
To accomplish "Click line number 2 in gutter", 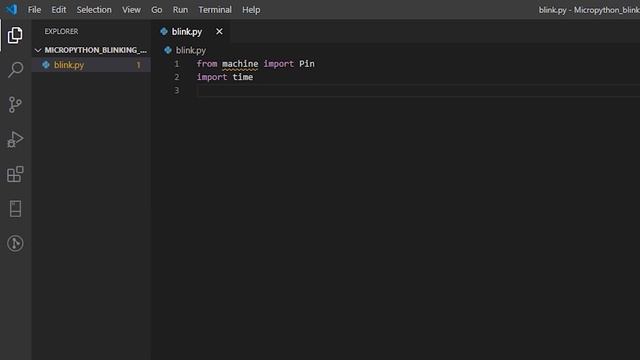I will pos(177,77).
